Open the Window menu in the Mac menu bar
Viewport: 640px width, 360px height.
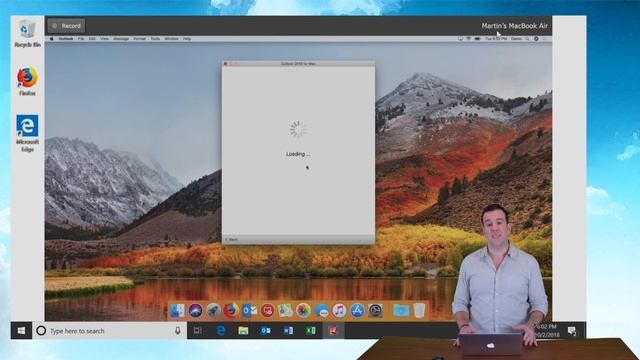point(171,39)
